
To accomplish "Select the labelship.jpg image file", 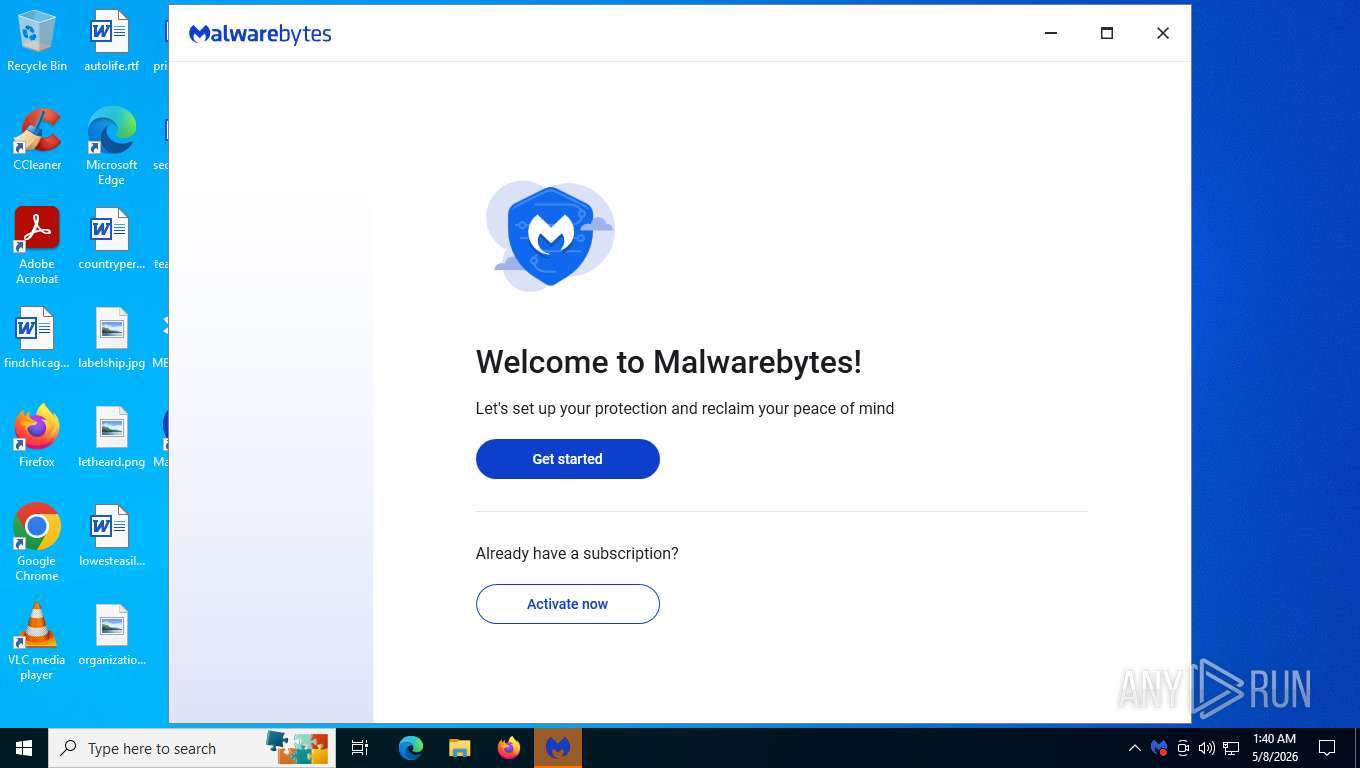I will coord(111,339).
